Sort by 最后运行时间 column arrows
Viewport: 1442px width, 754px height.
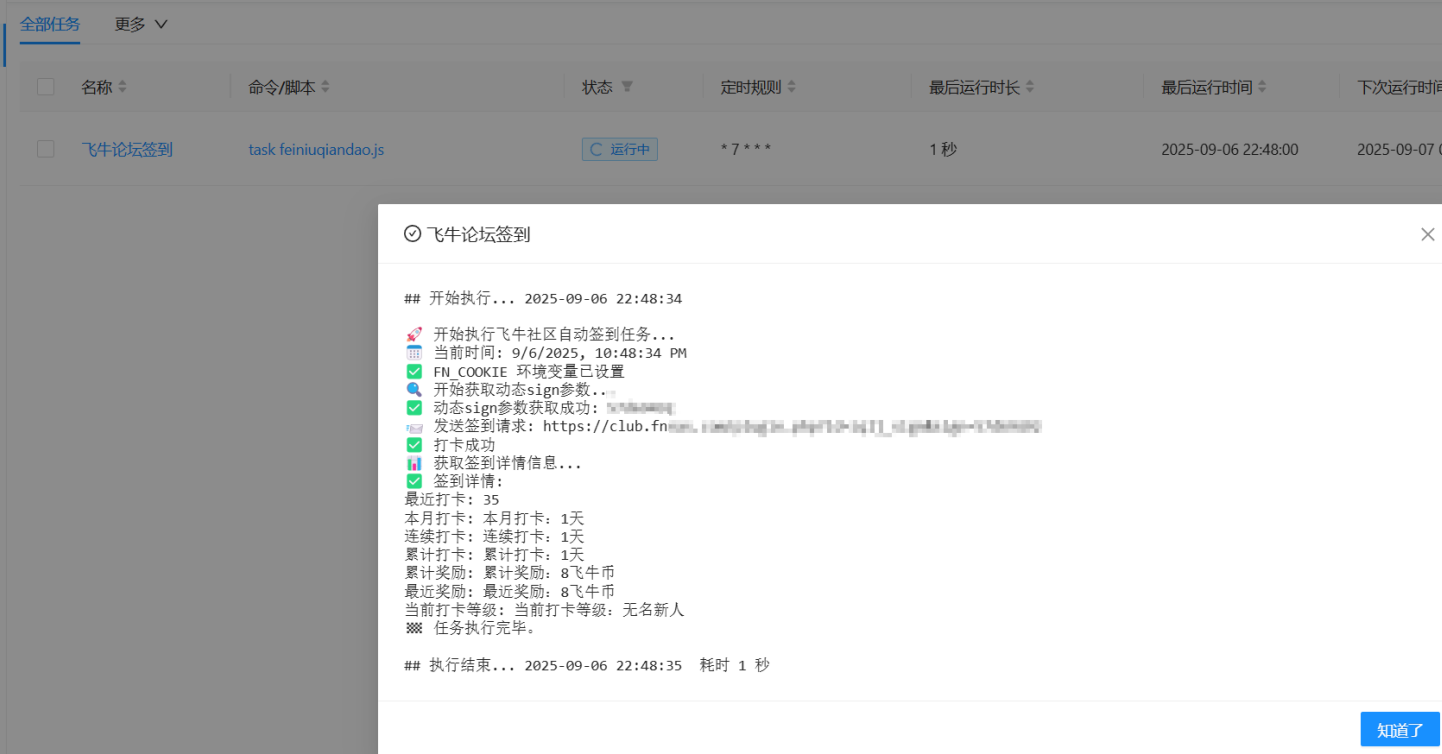pos(1262,88)
